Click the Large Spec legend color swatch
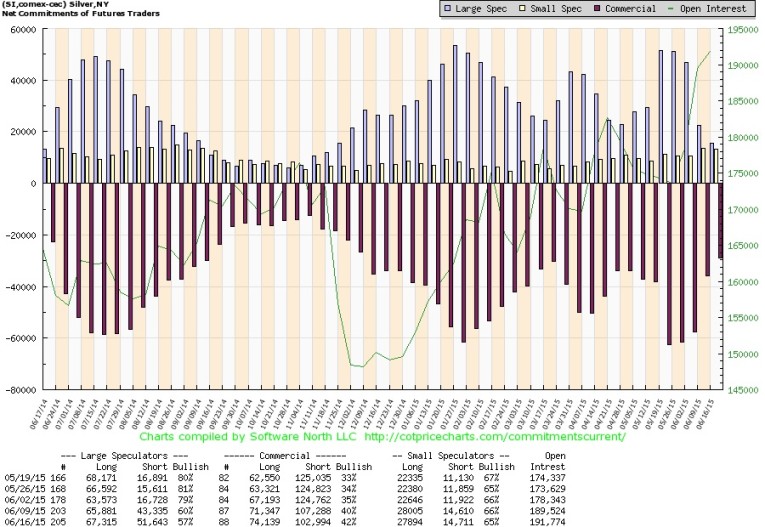The width and height of the screenshot is (765, 527). tap(445, 8)
